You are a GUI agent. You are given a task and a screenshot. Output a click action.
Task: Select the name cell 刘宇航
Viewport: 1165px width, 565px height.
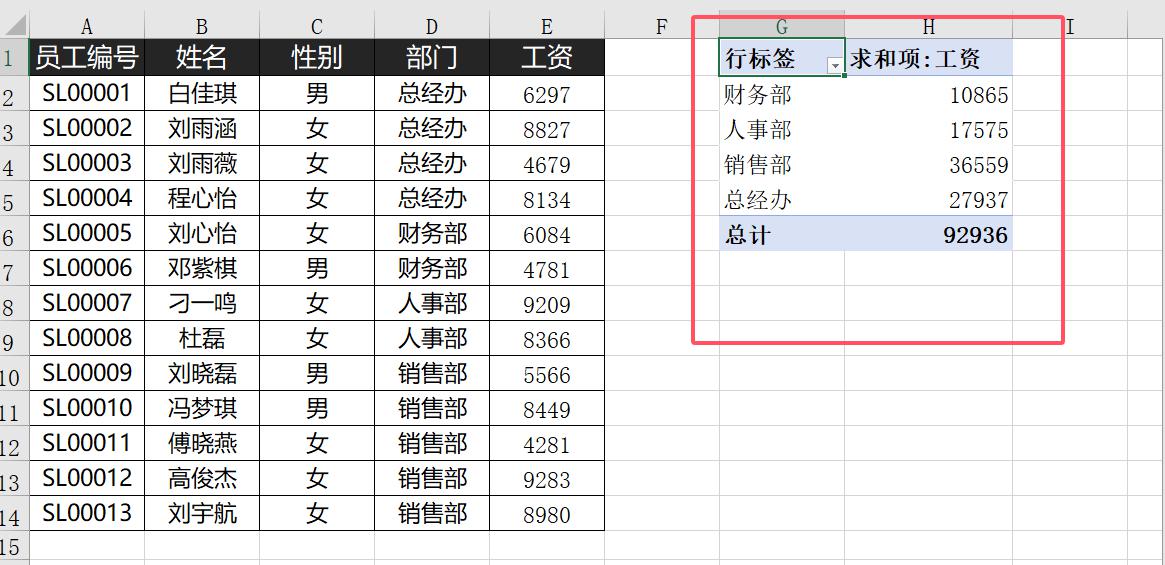(x=201, y=513)
